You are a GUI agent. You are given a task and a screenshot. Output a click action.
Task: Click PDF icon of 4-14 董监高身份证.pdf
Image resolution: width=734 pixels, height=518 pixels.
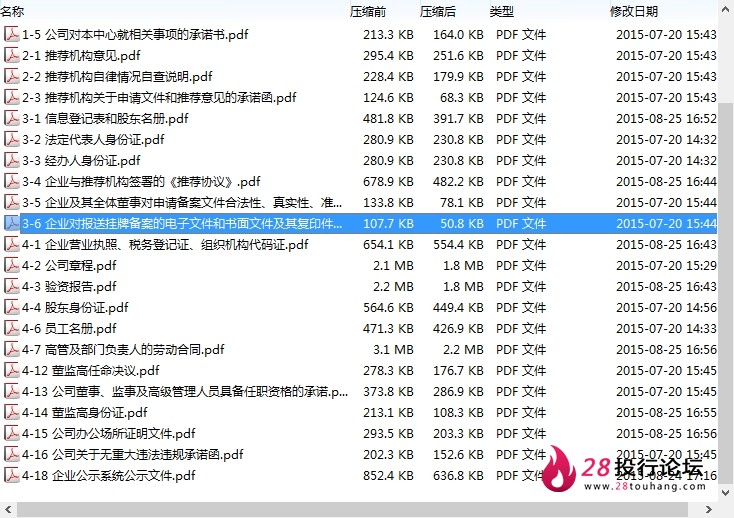(x=11, y=412)
